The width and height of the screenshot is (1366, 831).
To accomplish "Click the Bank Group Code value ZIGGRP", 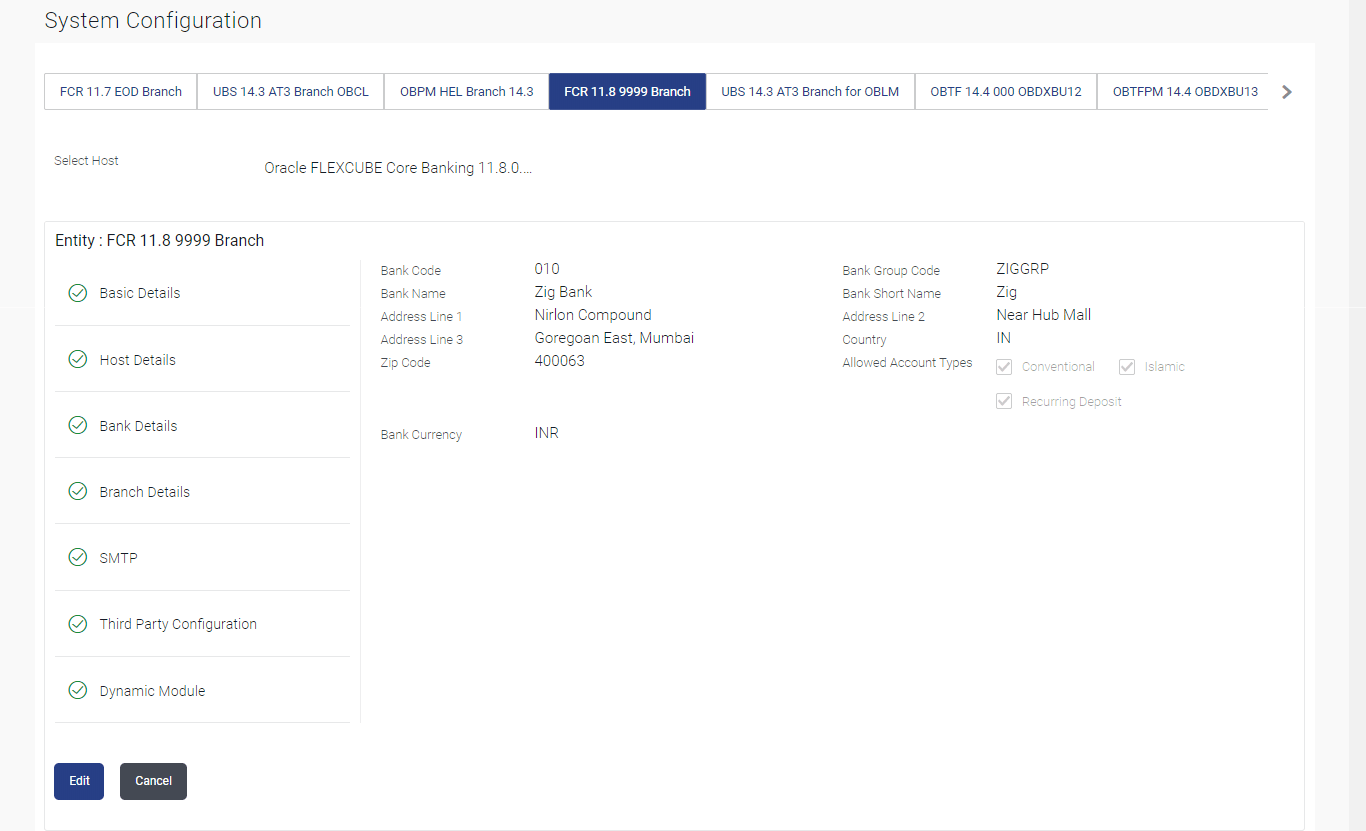I will point(1023,269).
